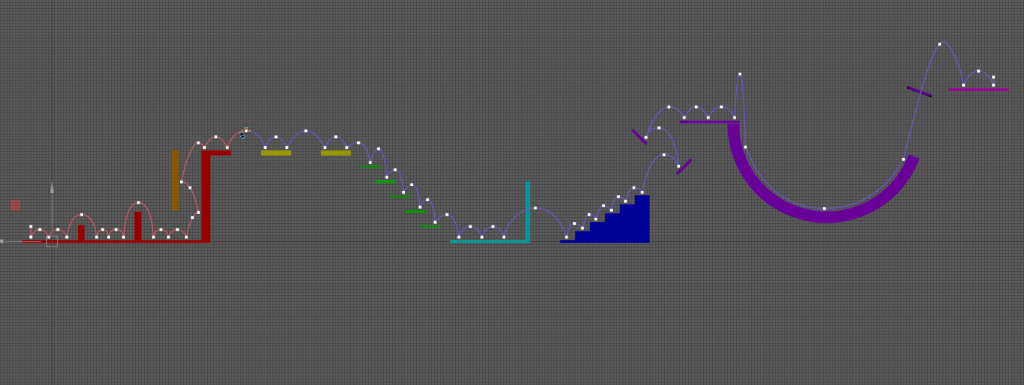Select the topmost green step
This screenshot has width=1024, height=385.
pyautogui.click(x=370, y=166)
